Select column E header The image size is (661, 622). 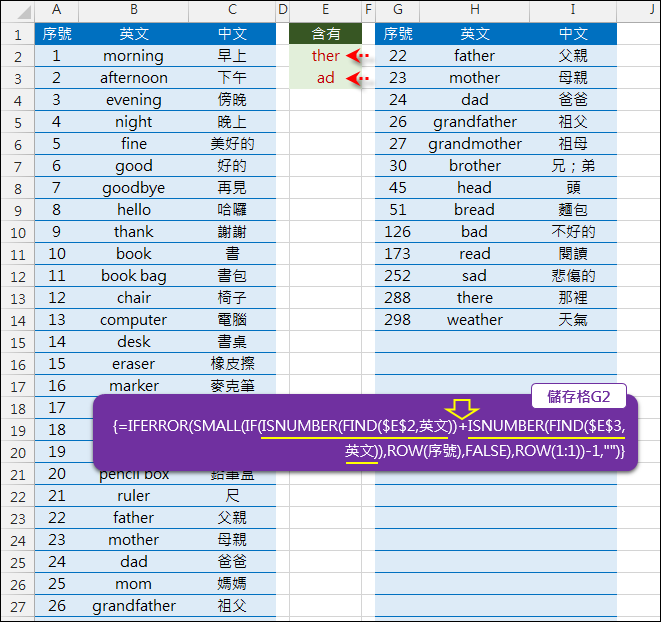click(325, 10)
